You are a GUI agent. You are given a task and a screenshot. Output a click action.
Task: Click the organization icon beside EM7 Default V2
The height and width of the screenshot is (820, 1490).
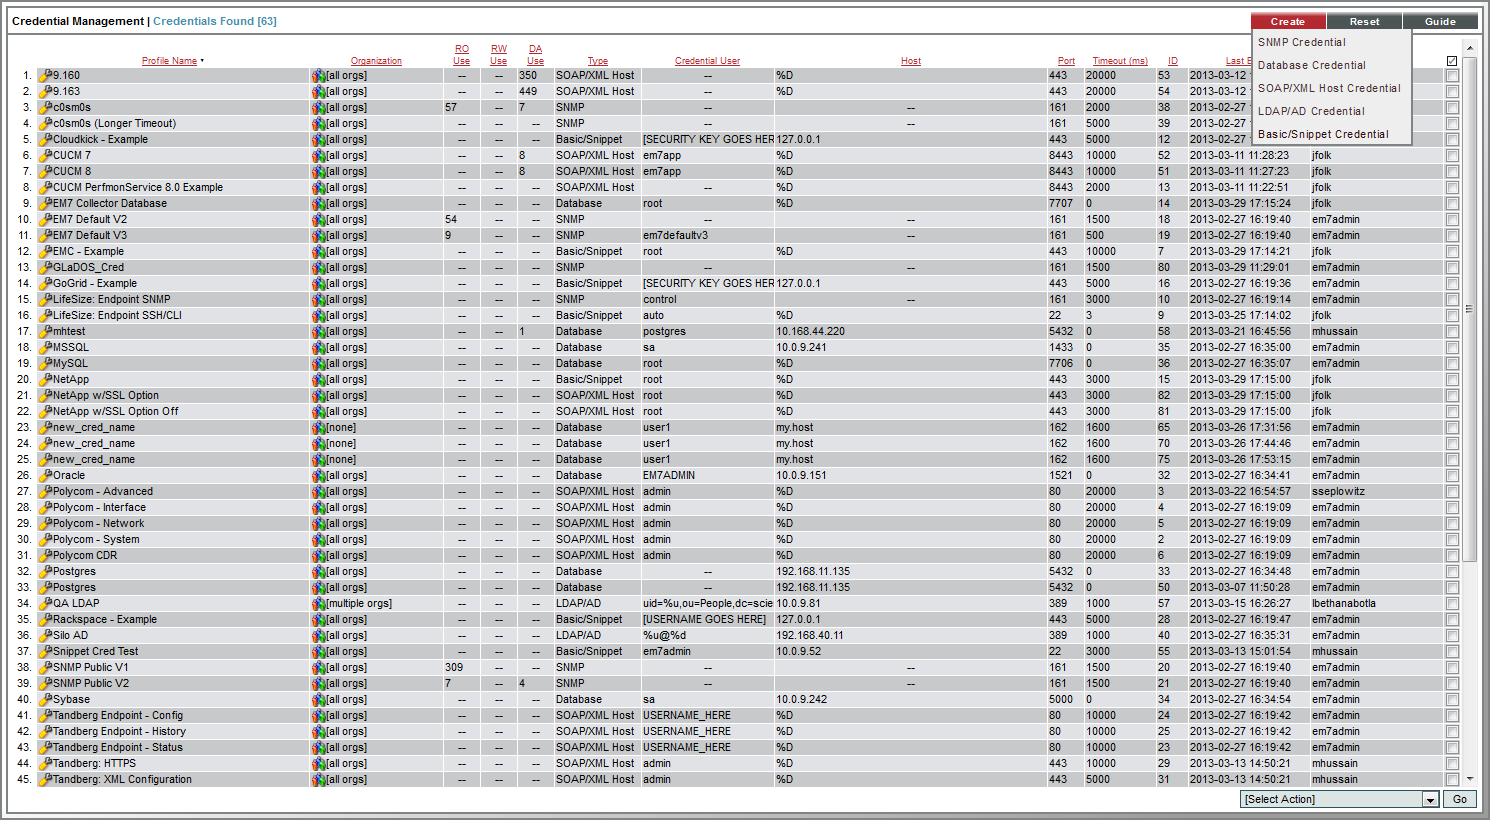coord(318,219)
